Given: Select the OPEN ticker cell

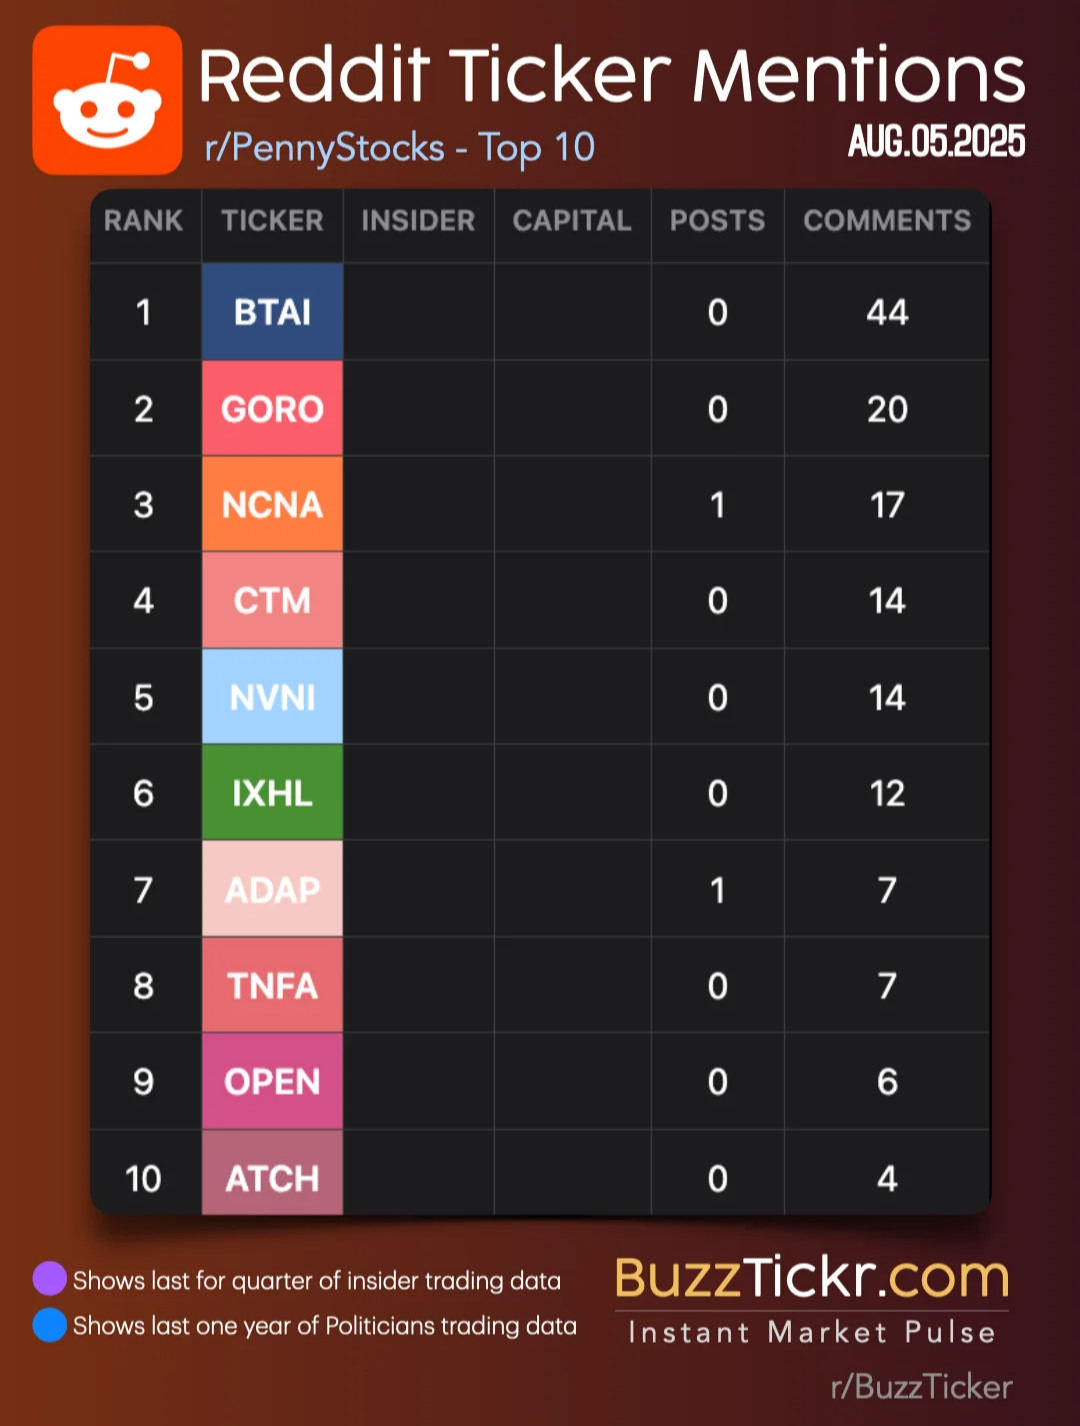Looking at the screenshot, I should tap(272, 1081).
